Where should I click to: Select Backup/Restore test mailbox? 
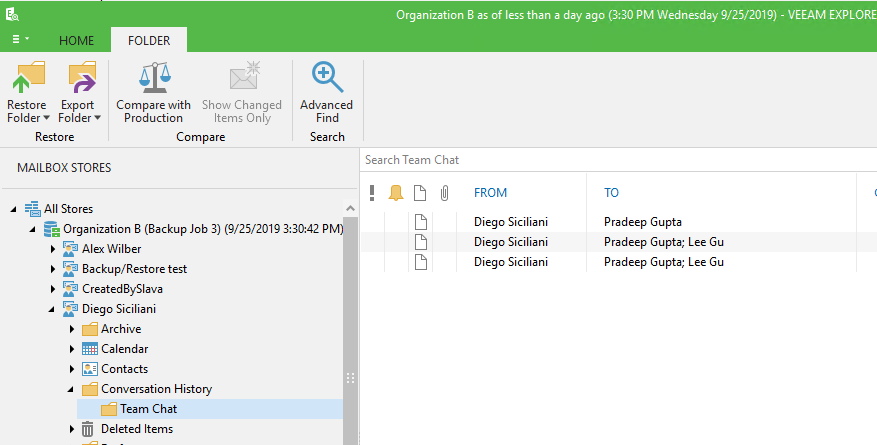(x=135, y=269)
